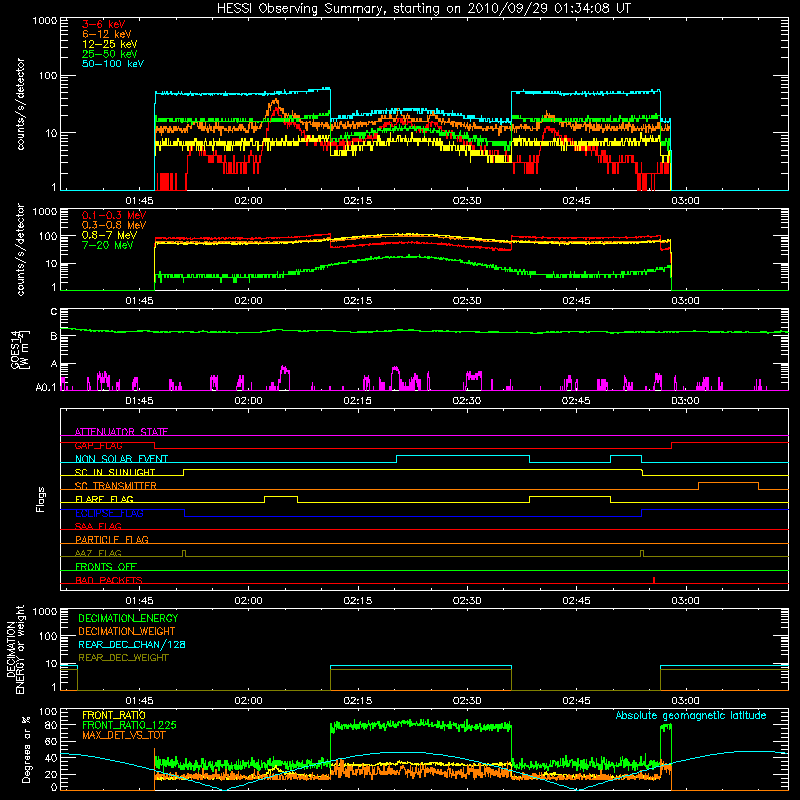800x800 pixels.
Task: Pick the "25-50 keV" legend entry
Action: click(x=110, y=54)
